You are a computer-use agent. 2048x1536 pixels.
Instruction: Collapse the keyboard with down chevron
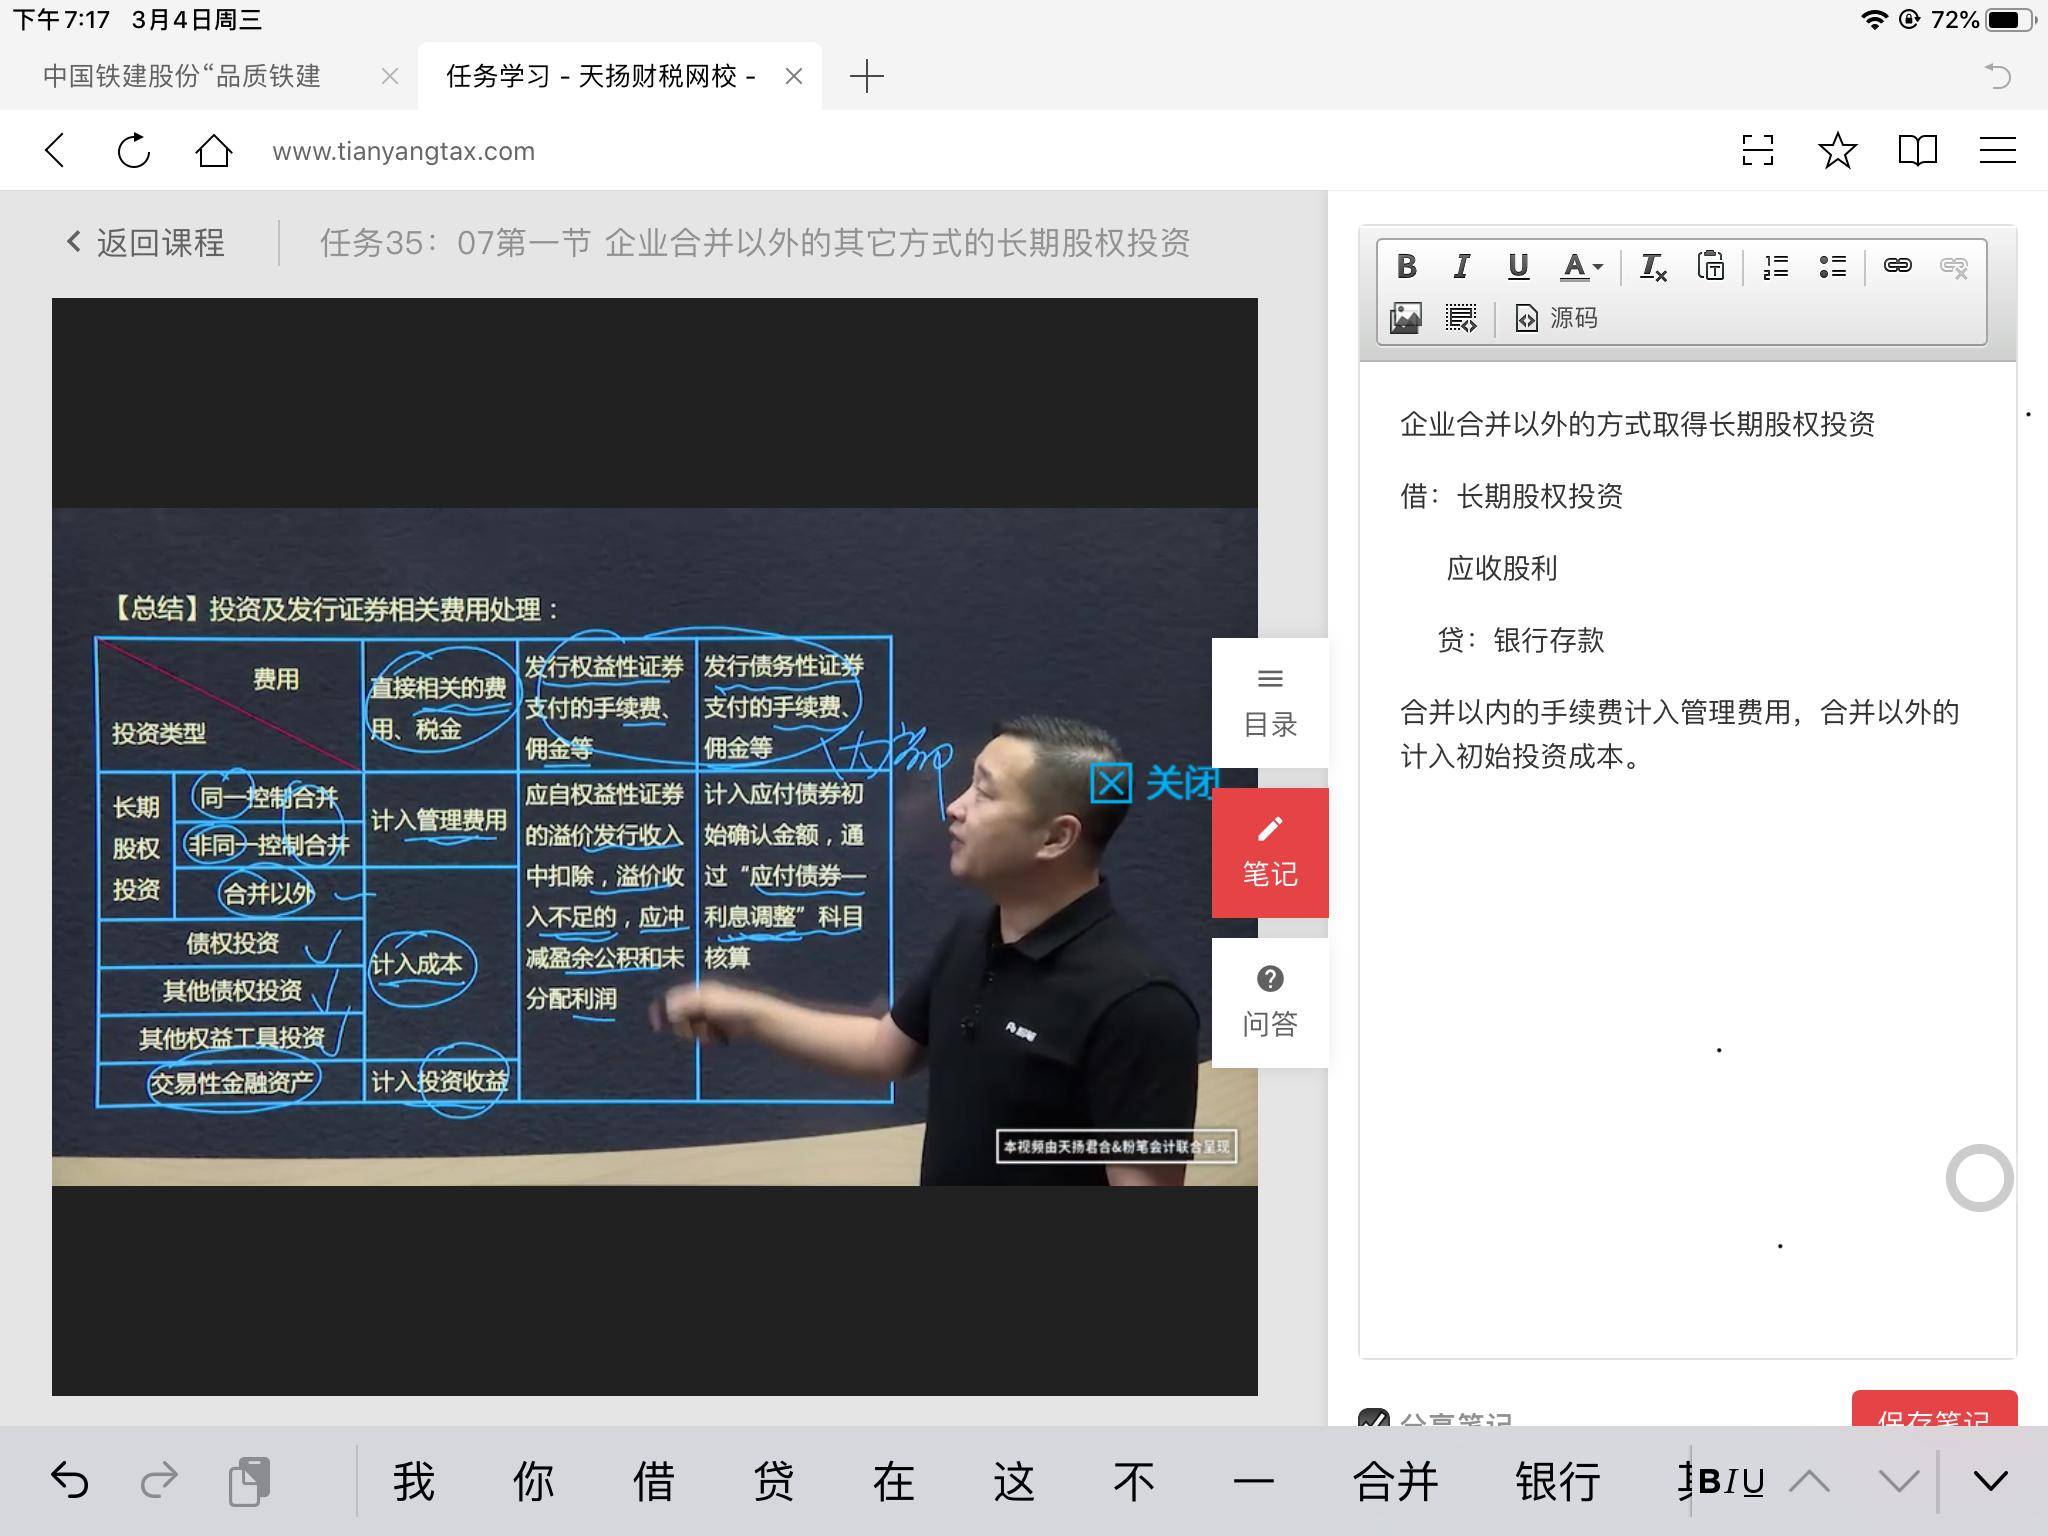1990,1481
